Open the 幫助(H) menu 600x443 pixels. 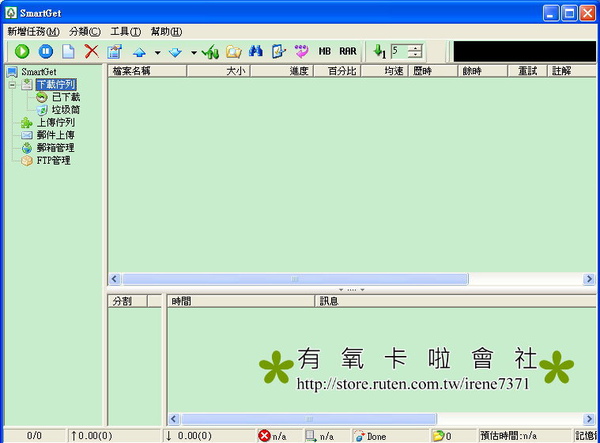click(166, 32)
